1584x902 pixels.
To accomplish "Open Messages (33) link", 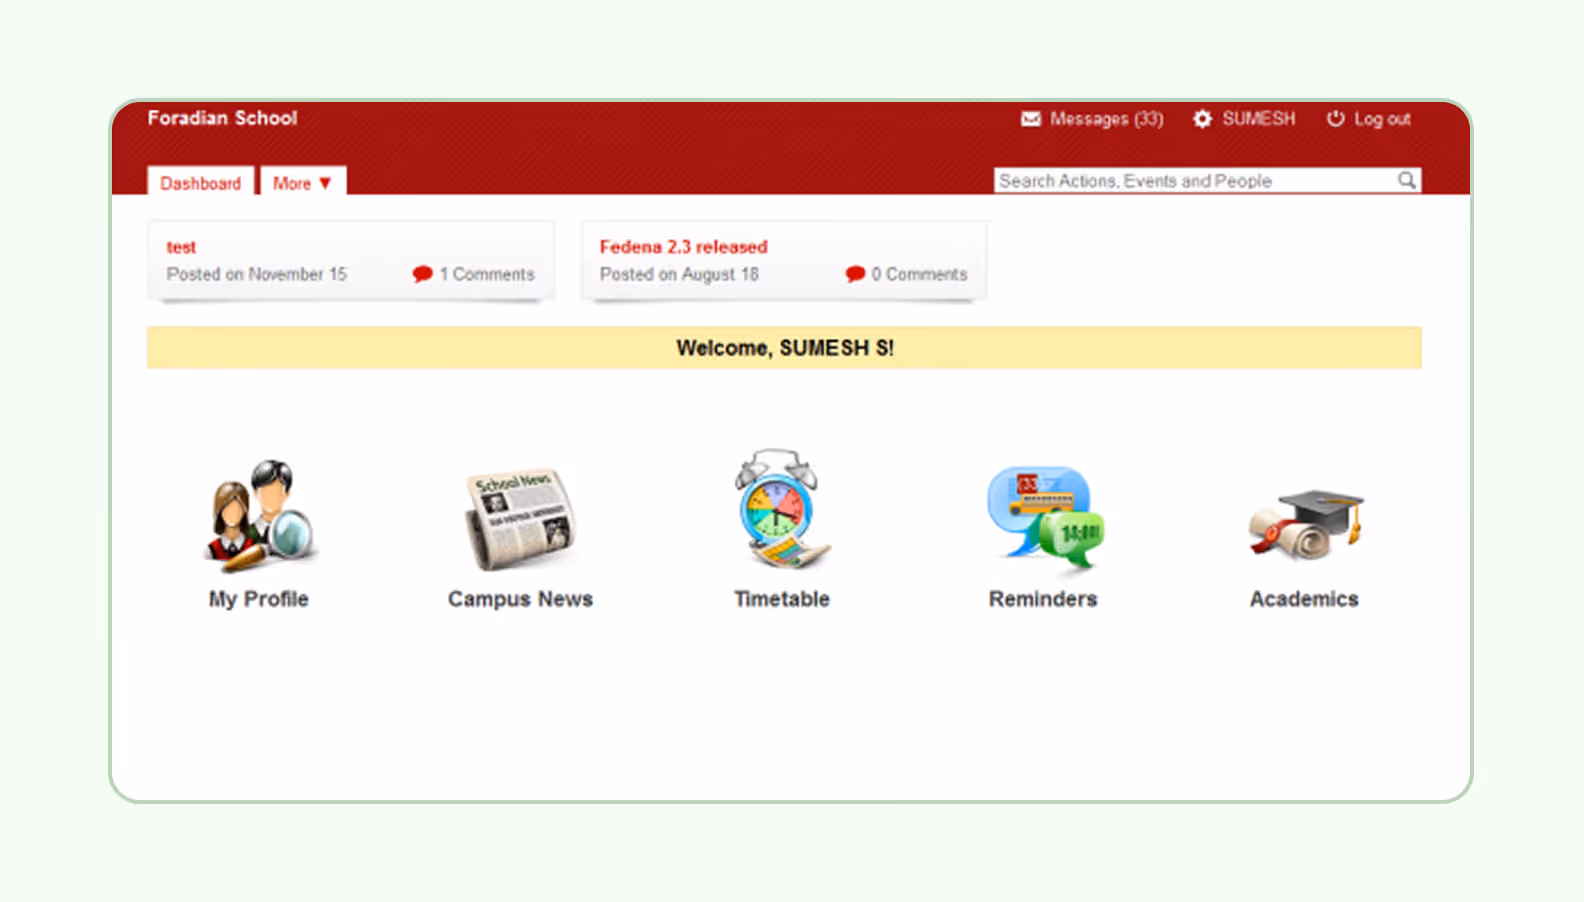I will pos(1106,119).
